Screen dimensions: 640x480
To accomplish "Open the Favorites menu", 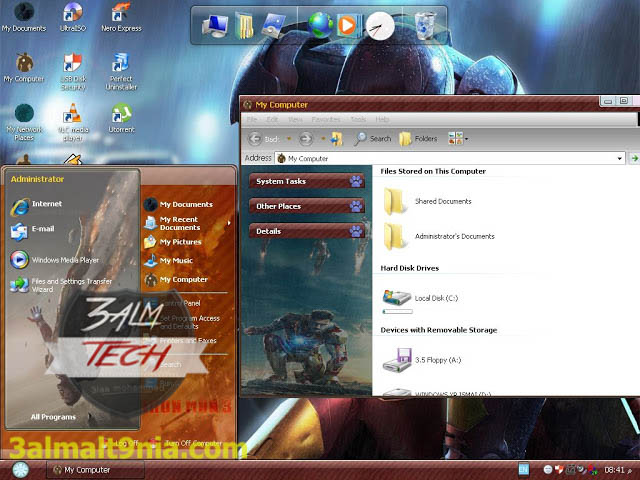I will [326, 119].
